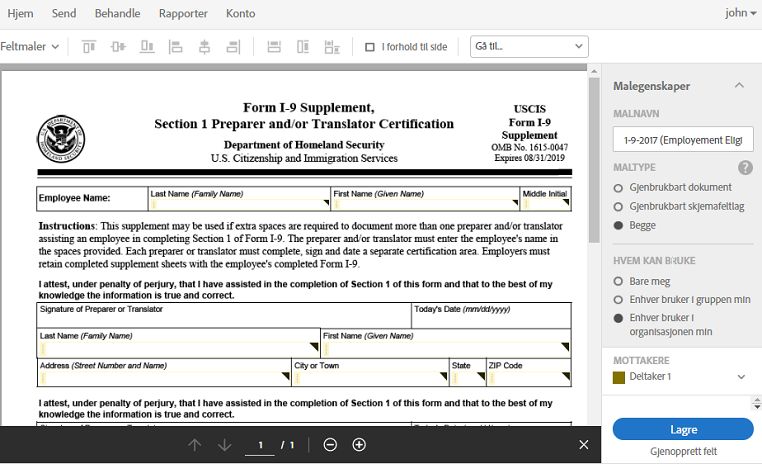Click the align left edges icon
Image resolution: width=762 pixels, height=464 pixels.
pyautogui.click(x=175, y=47)
